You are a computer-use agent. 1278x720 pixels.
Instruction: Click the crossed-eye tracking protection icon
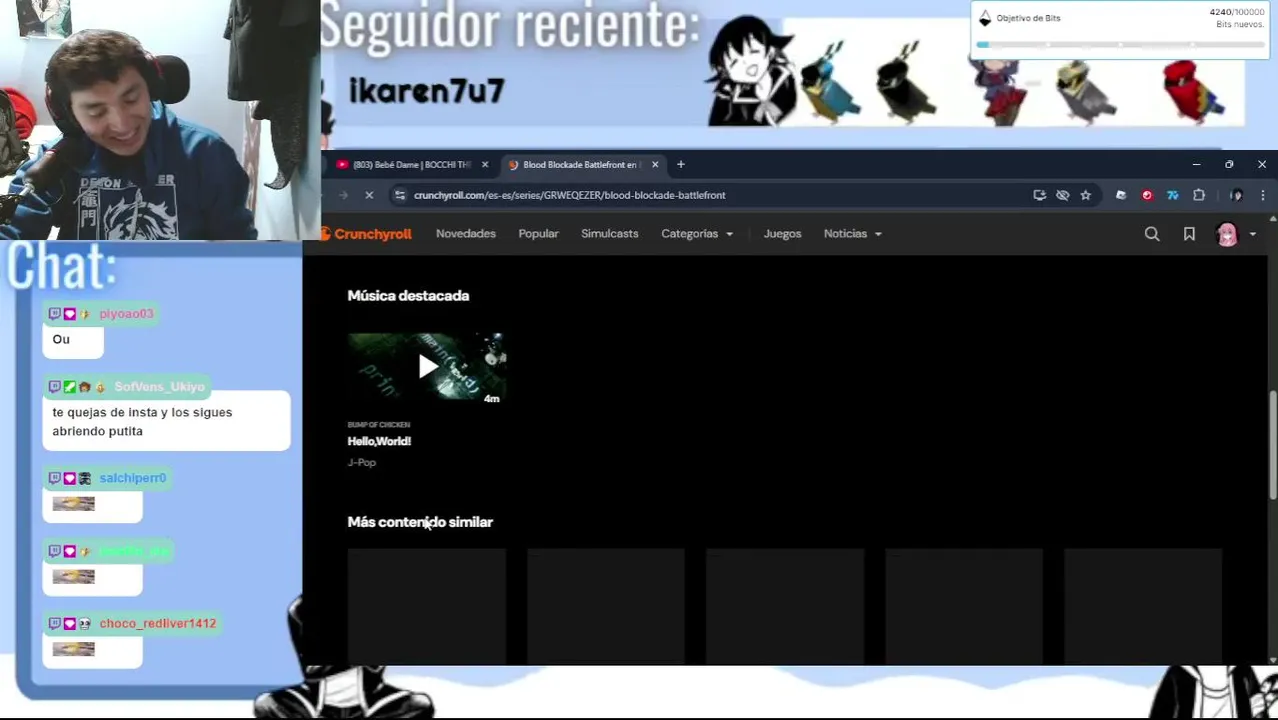pos(1063,195)
